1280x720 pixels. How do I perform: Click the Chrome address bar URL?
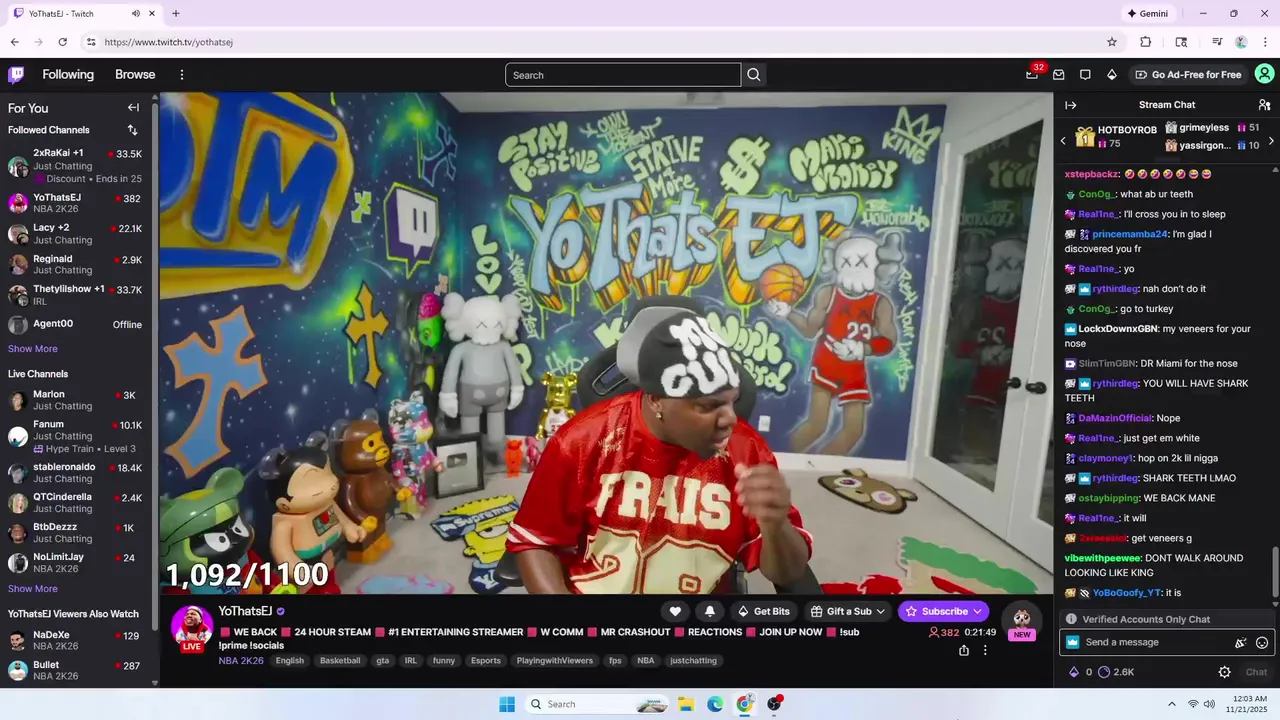(x=168, y=42)
